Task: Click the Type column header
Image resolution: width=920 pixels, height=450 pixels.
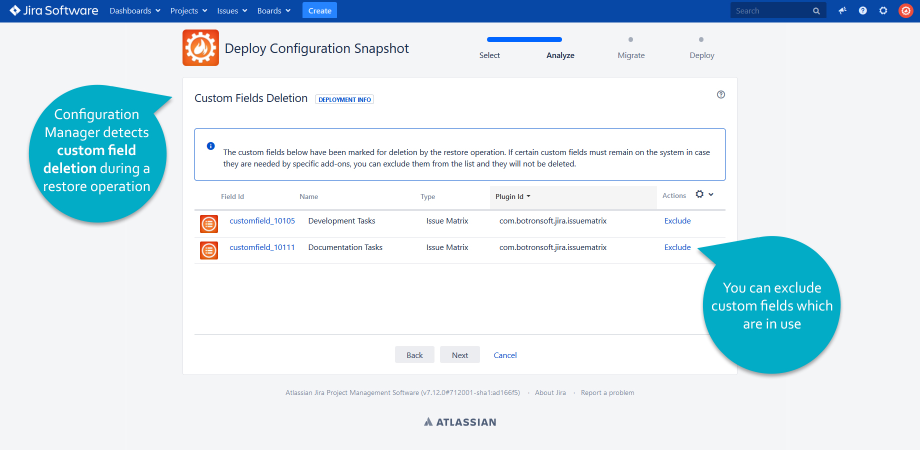Action: click(x=428, y=197)
